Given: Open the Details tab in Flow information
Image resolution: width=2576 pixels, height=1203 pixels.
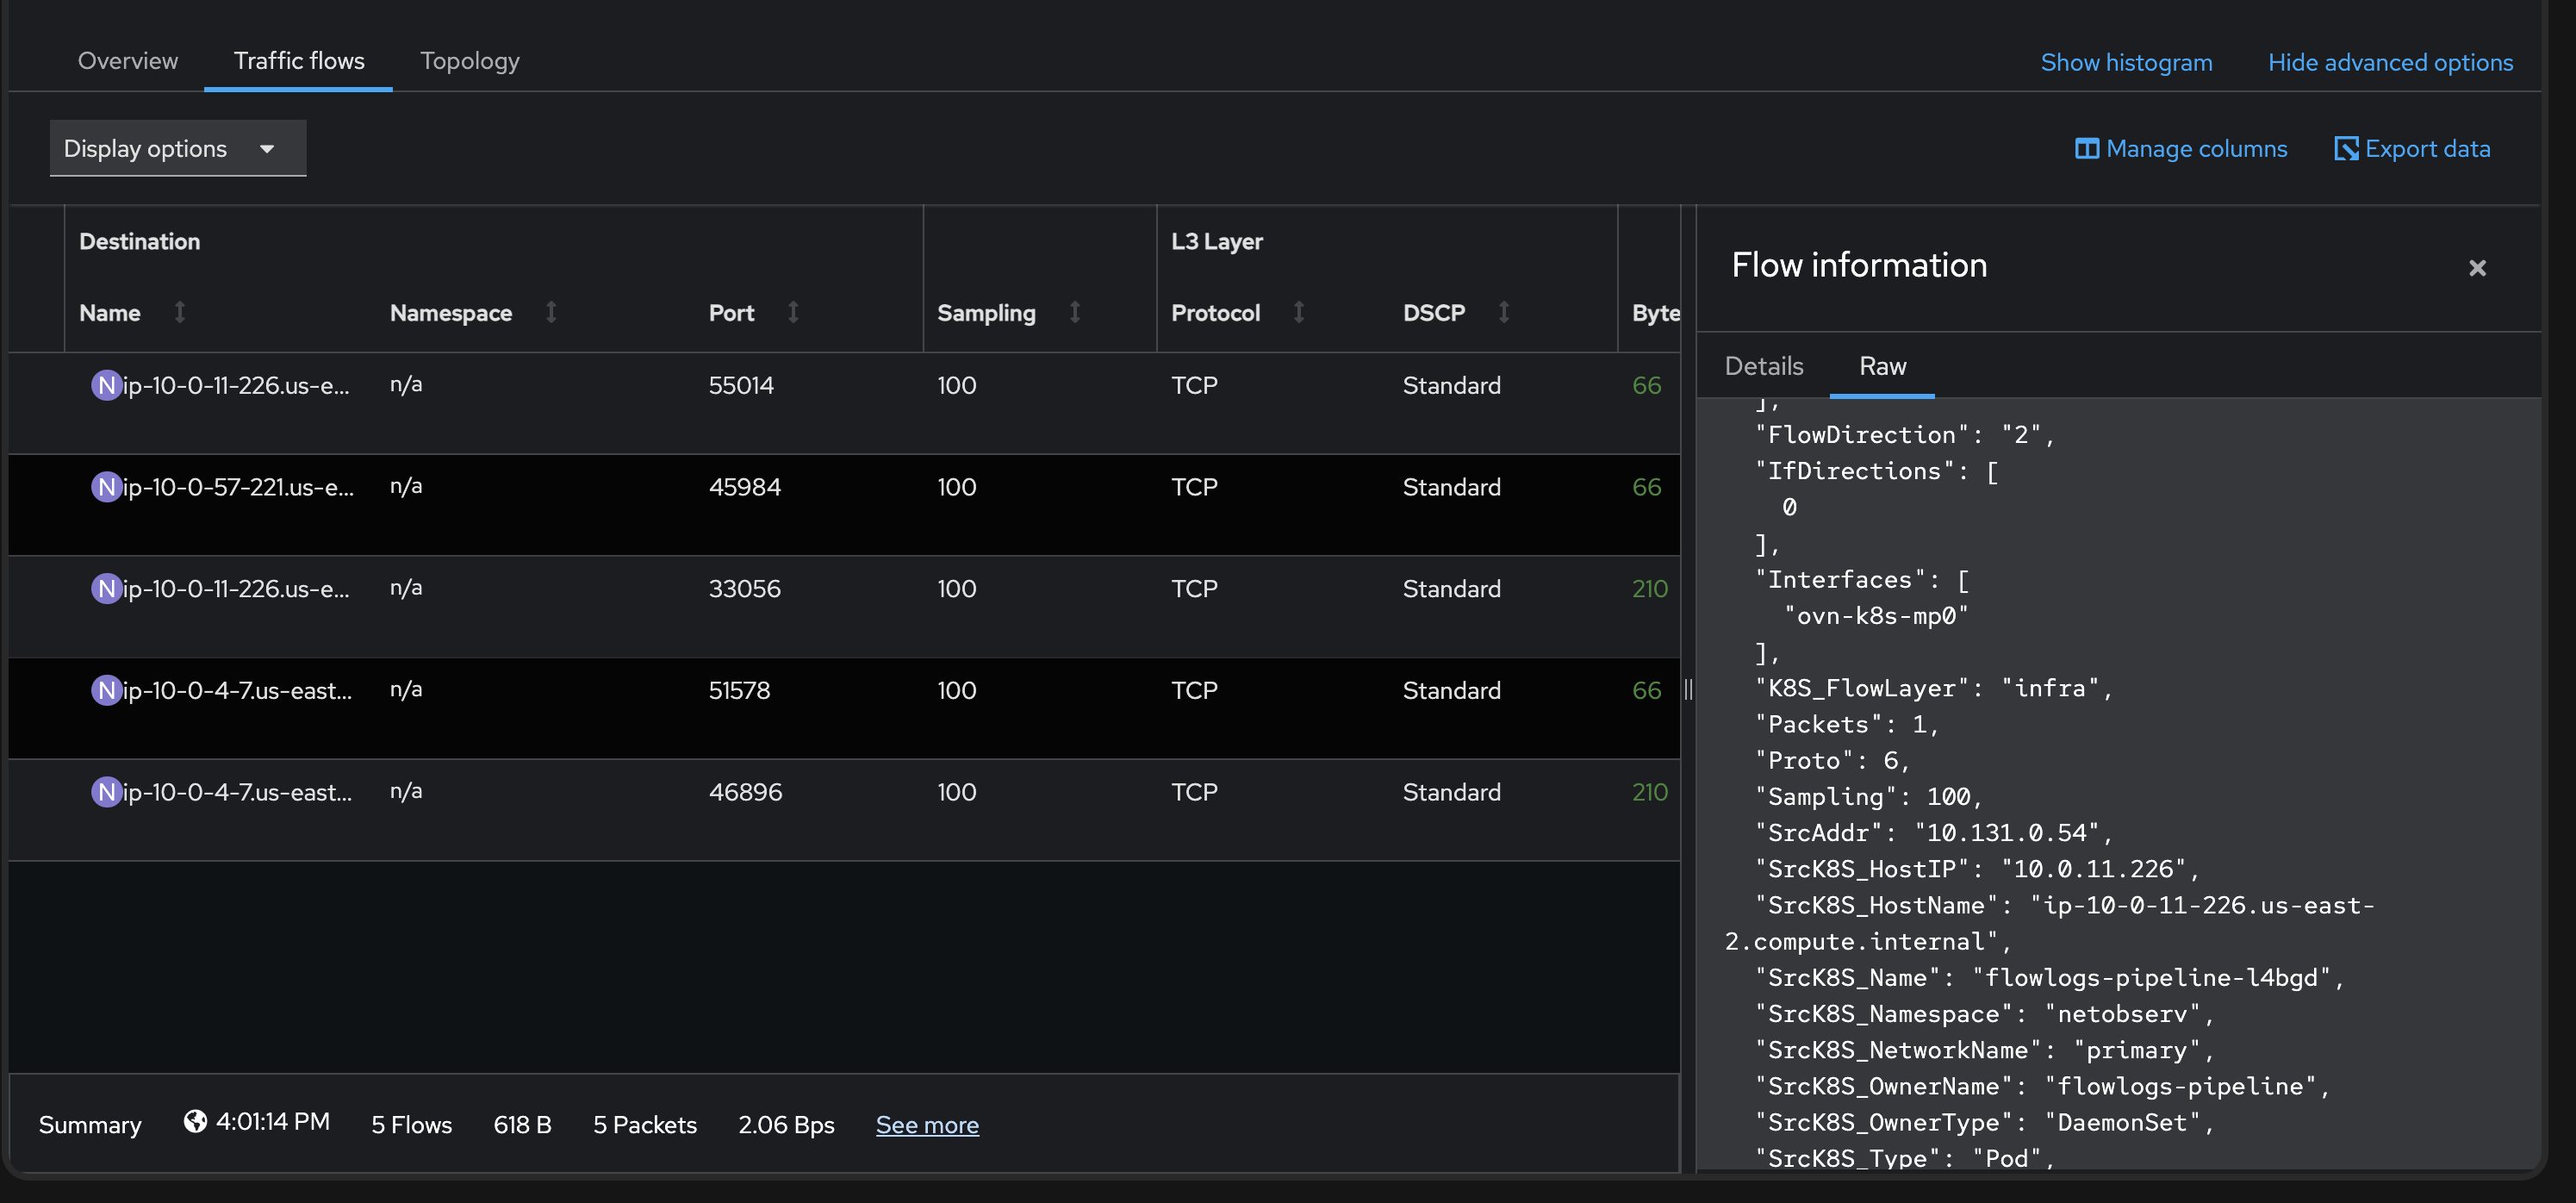Looking at the screenshot, I should coord(1763,366).
